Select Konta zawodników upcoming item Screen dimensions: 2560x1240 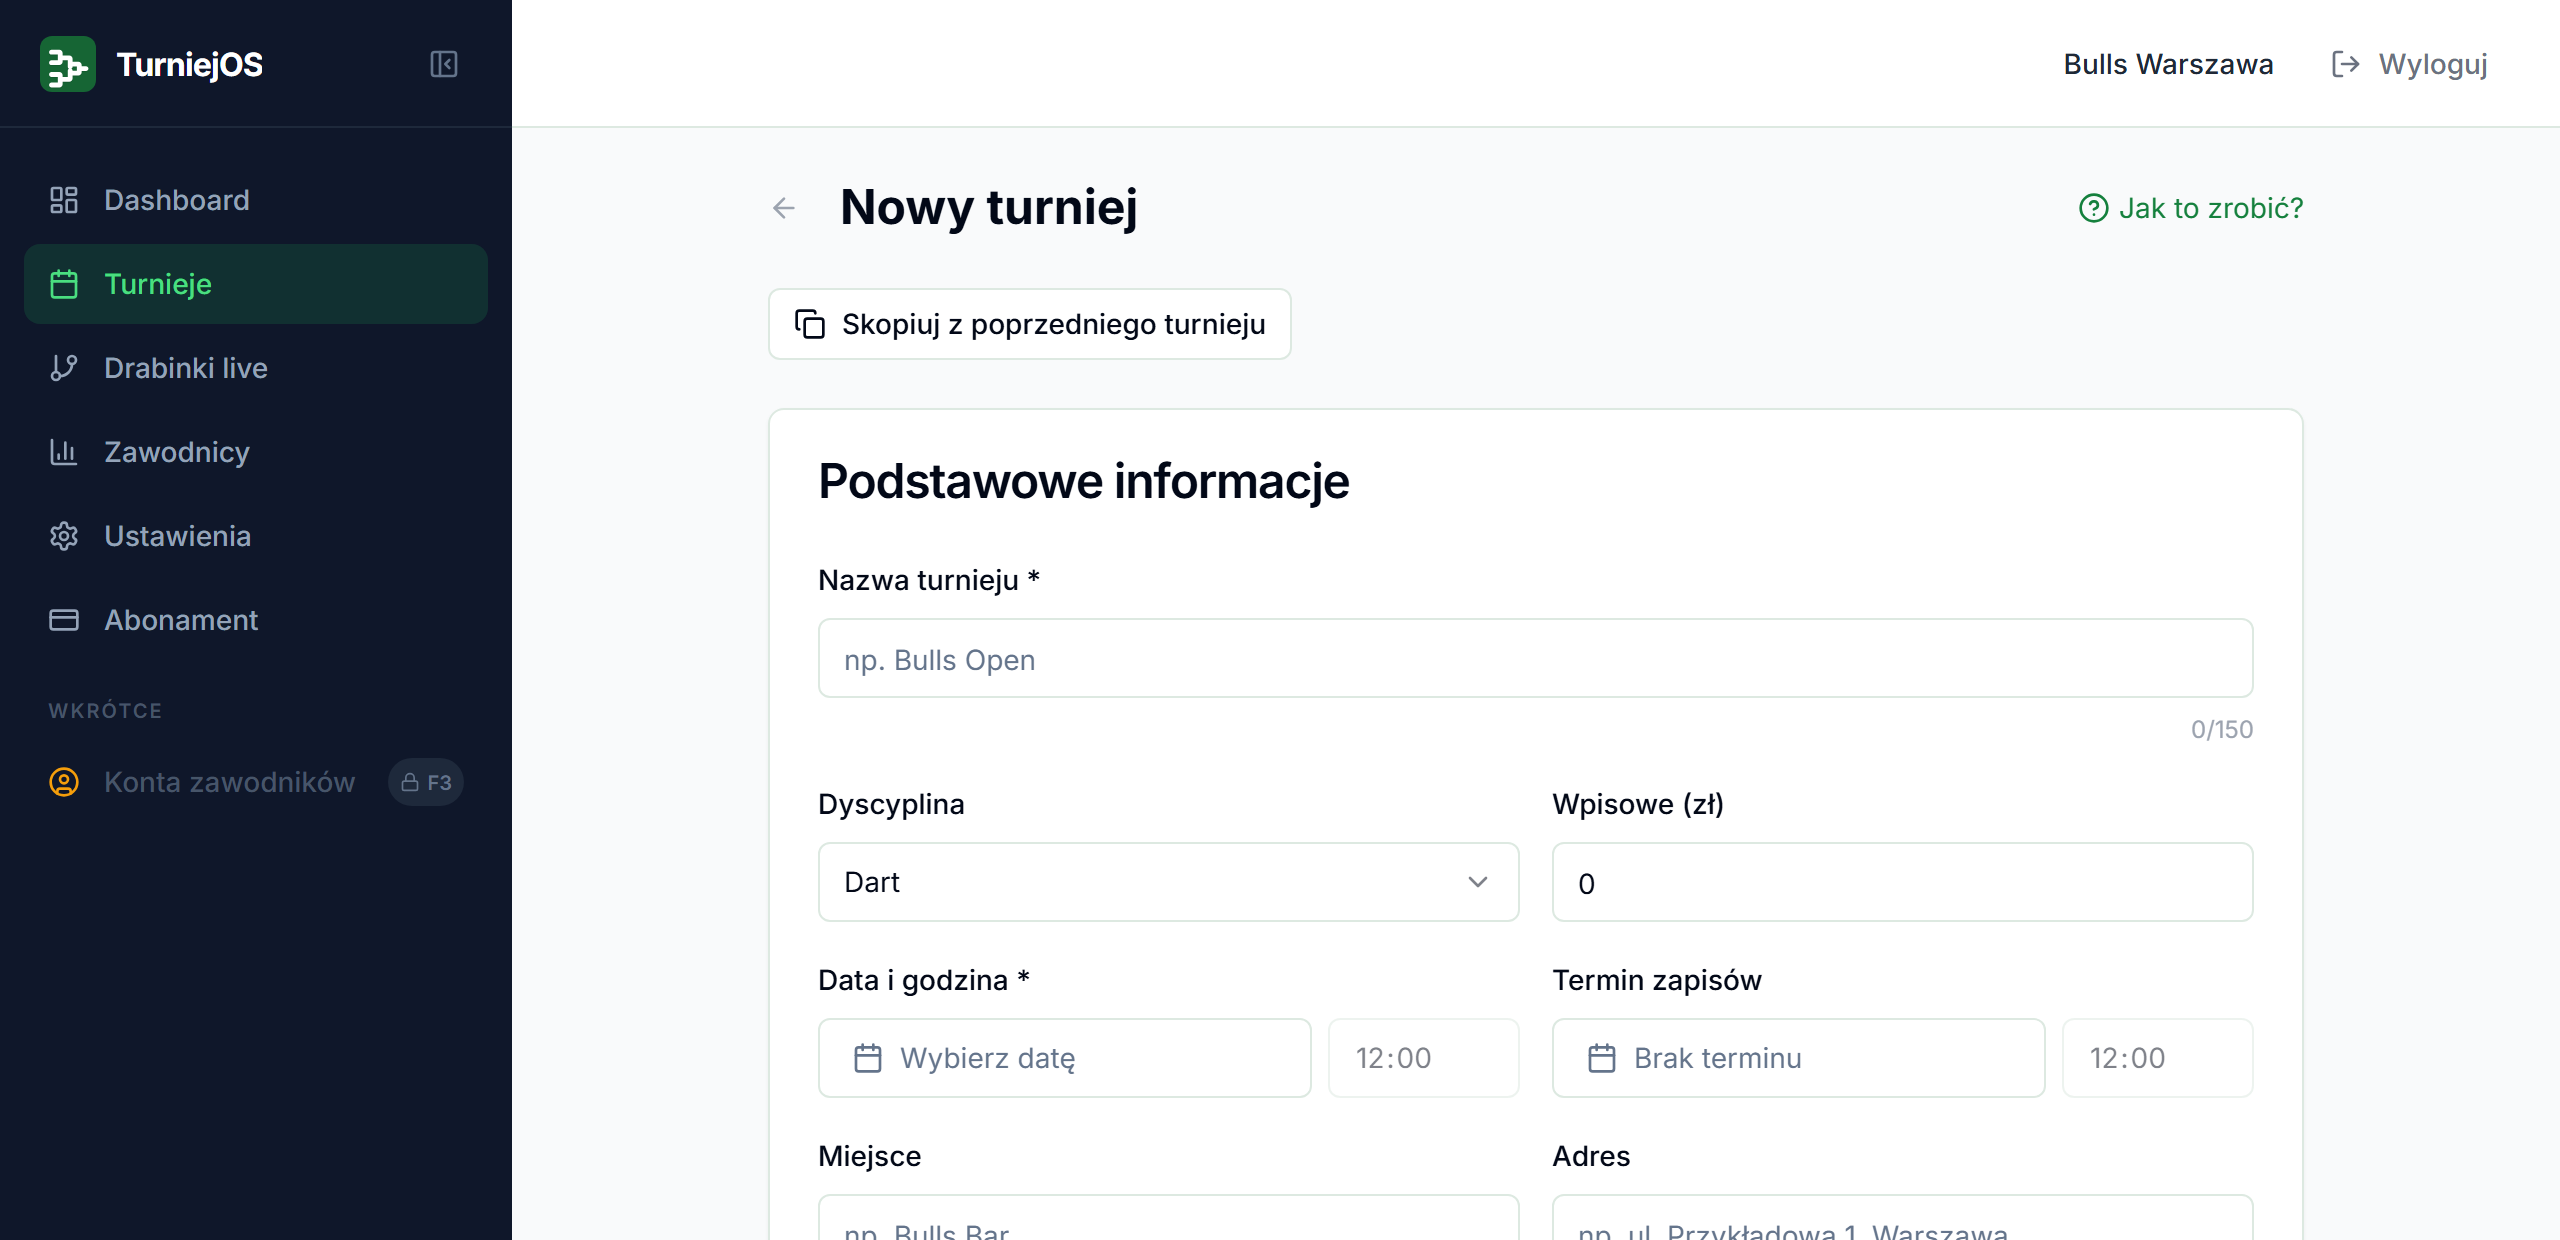[x=256, y=782]
